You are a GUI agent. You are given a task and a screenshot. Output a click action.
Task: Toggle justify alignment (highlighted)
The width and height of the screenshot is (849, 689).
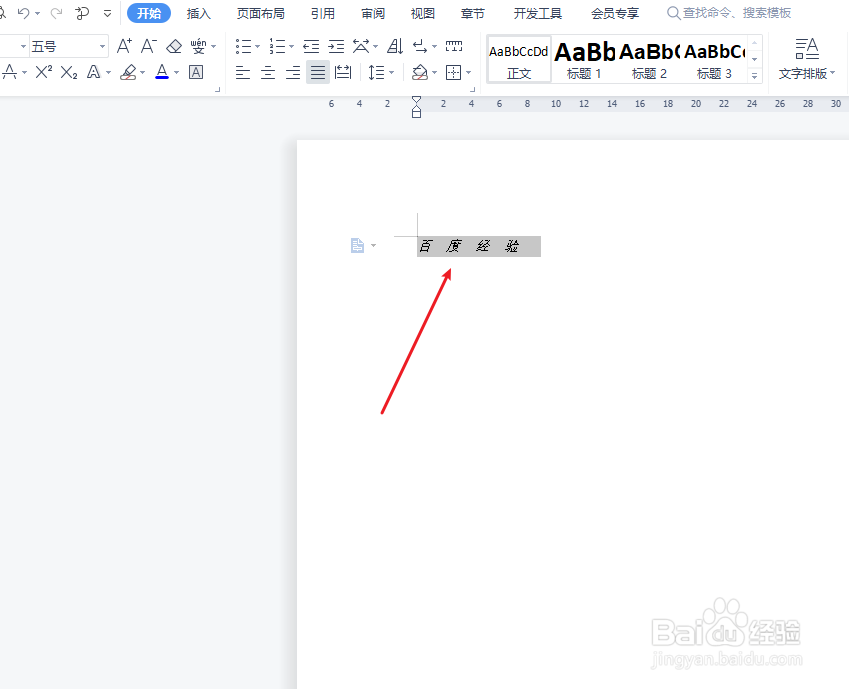pyautogui.click(x=318, y=72)
